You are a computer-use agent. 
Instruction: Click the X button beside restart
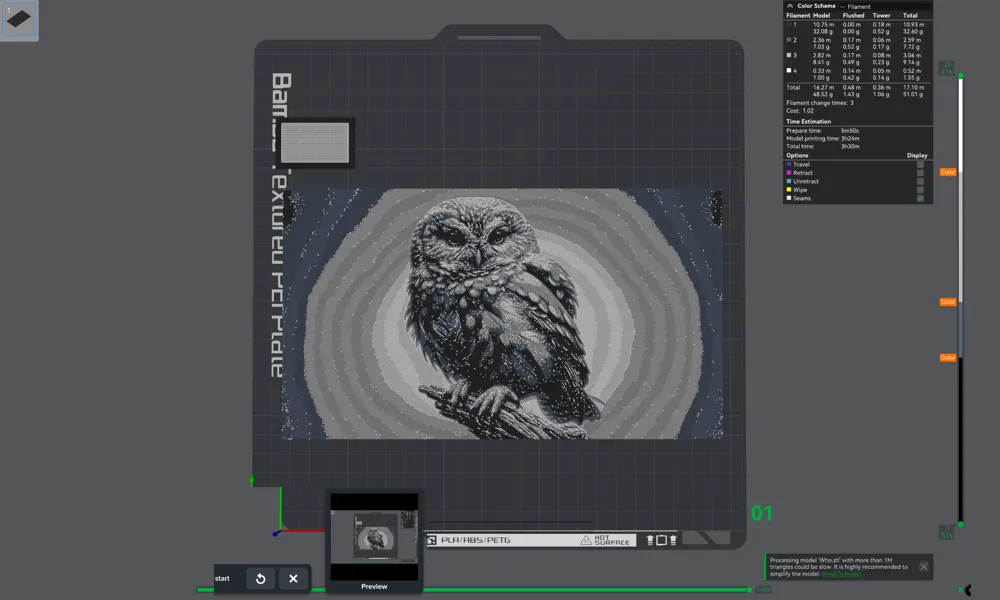(x=293, y=578)
